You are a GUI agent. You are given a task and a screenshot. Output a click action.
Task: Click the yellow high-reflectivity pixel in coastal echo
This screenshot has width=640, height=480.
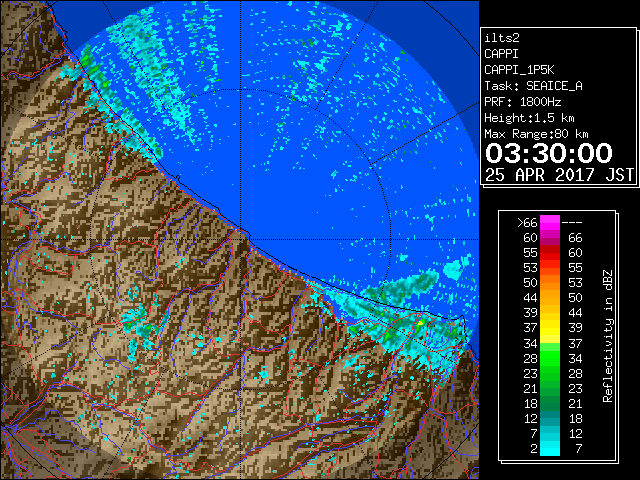tap(421, 322)
